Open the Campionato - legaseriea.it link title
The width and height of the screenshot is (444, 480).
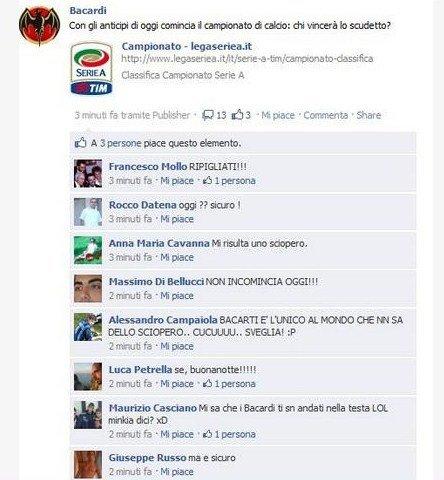pos(187,46)
